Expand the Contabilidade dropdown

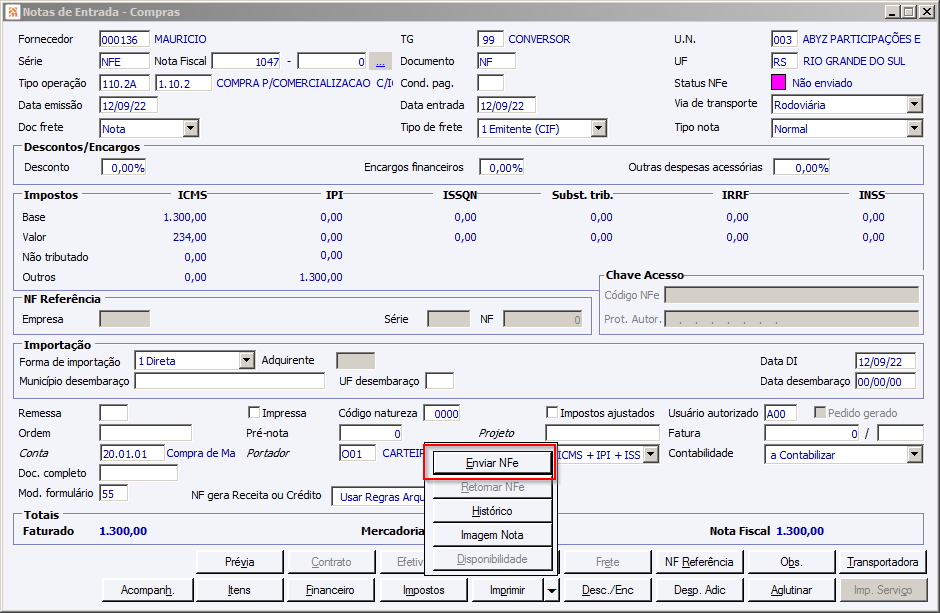(914, 454)
